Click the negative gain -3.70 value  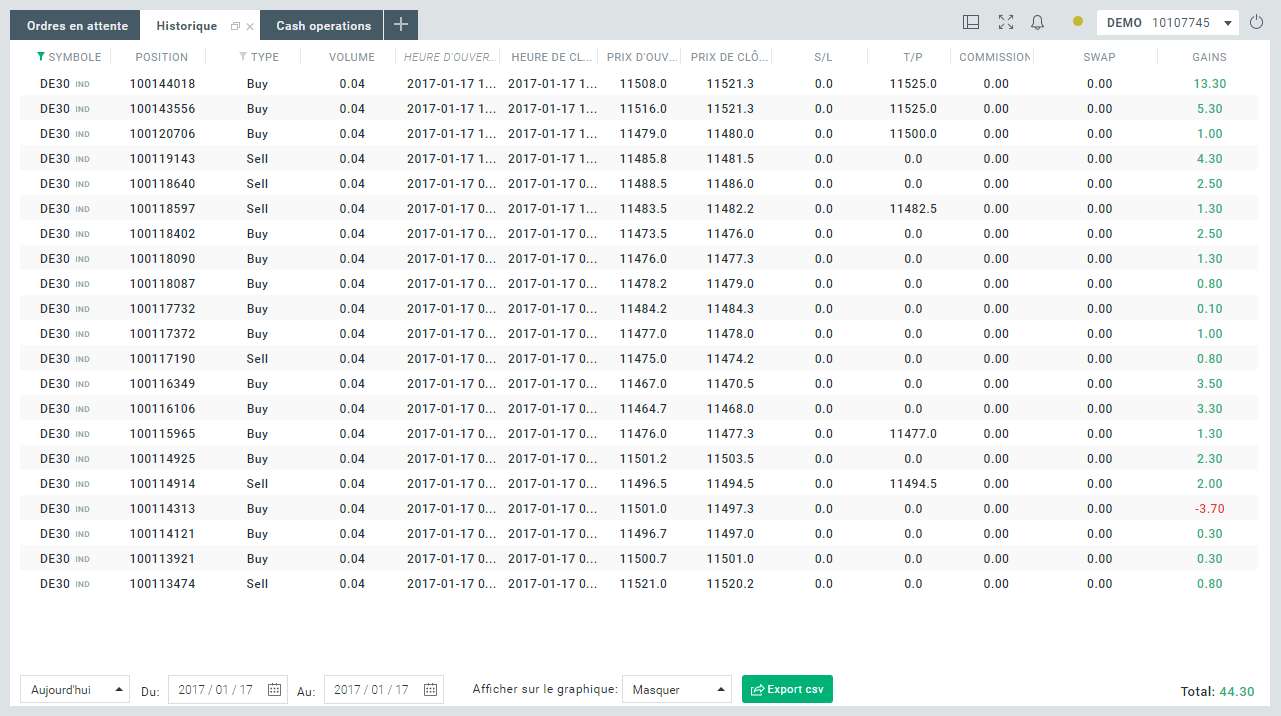tap(1209, 509)
